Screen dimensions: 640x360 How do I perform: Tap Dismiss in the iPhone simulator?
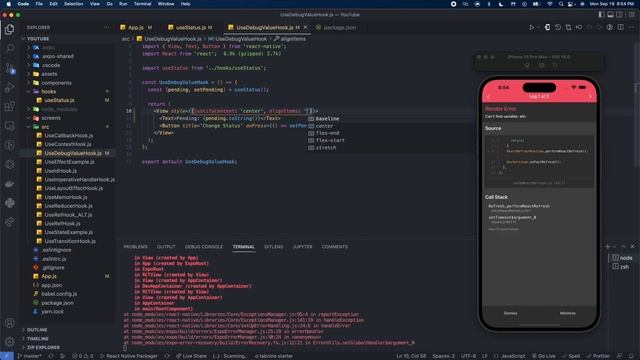coord(510,313)
